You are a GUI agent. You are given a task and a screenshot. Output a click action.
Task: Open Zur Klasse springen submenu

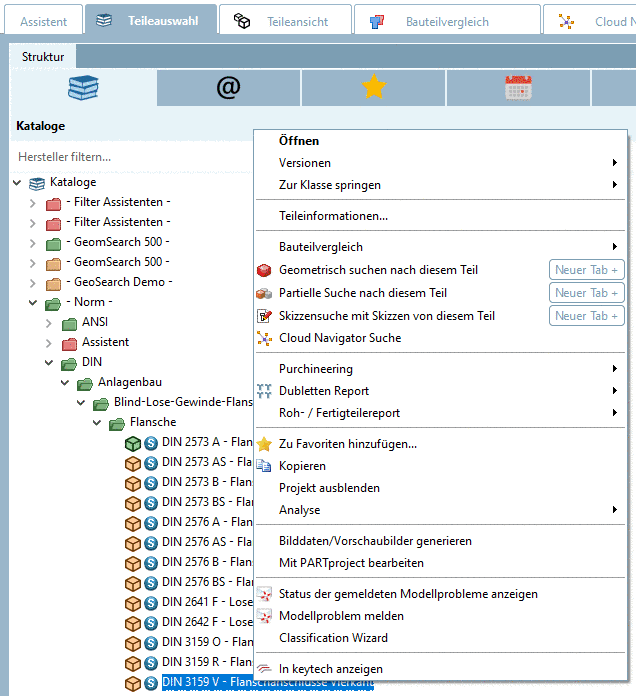click(441, 185)
